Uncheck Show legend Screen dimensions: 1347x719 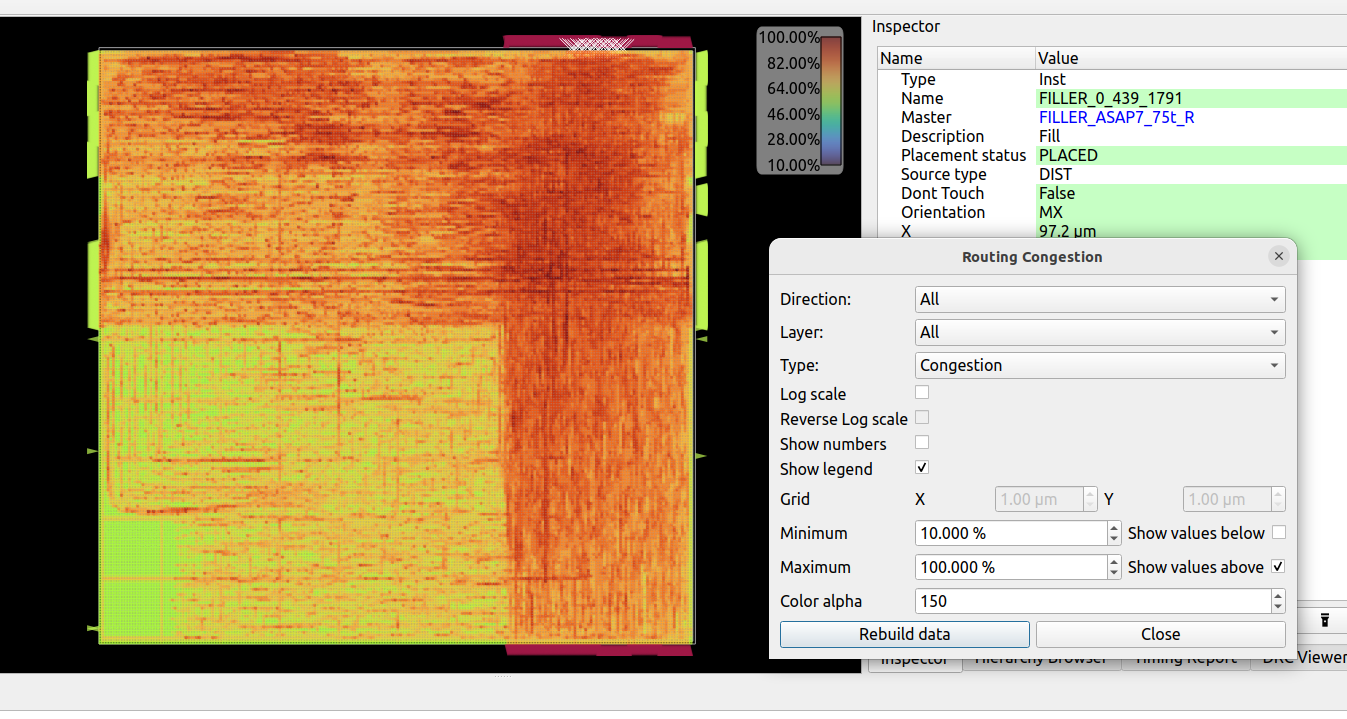[921, 467]
